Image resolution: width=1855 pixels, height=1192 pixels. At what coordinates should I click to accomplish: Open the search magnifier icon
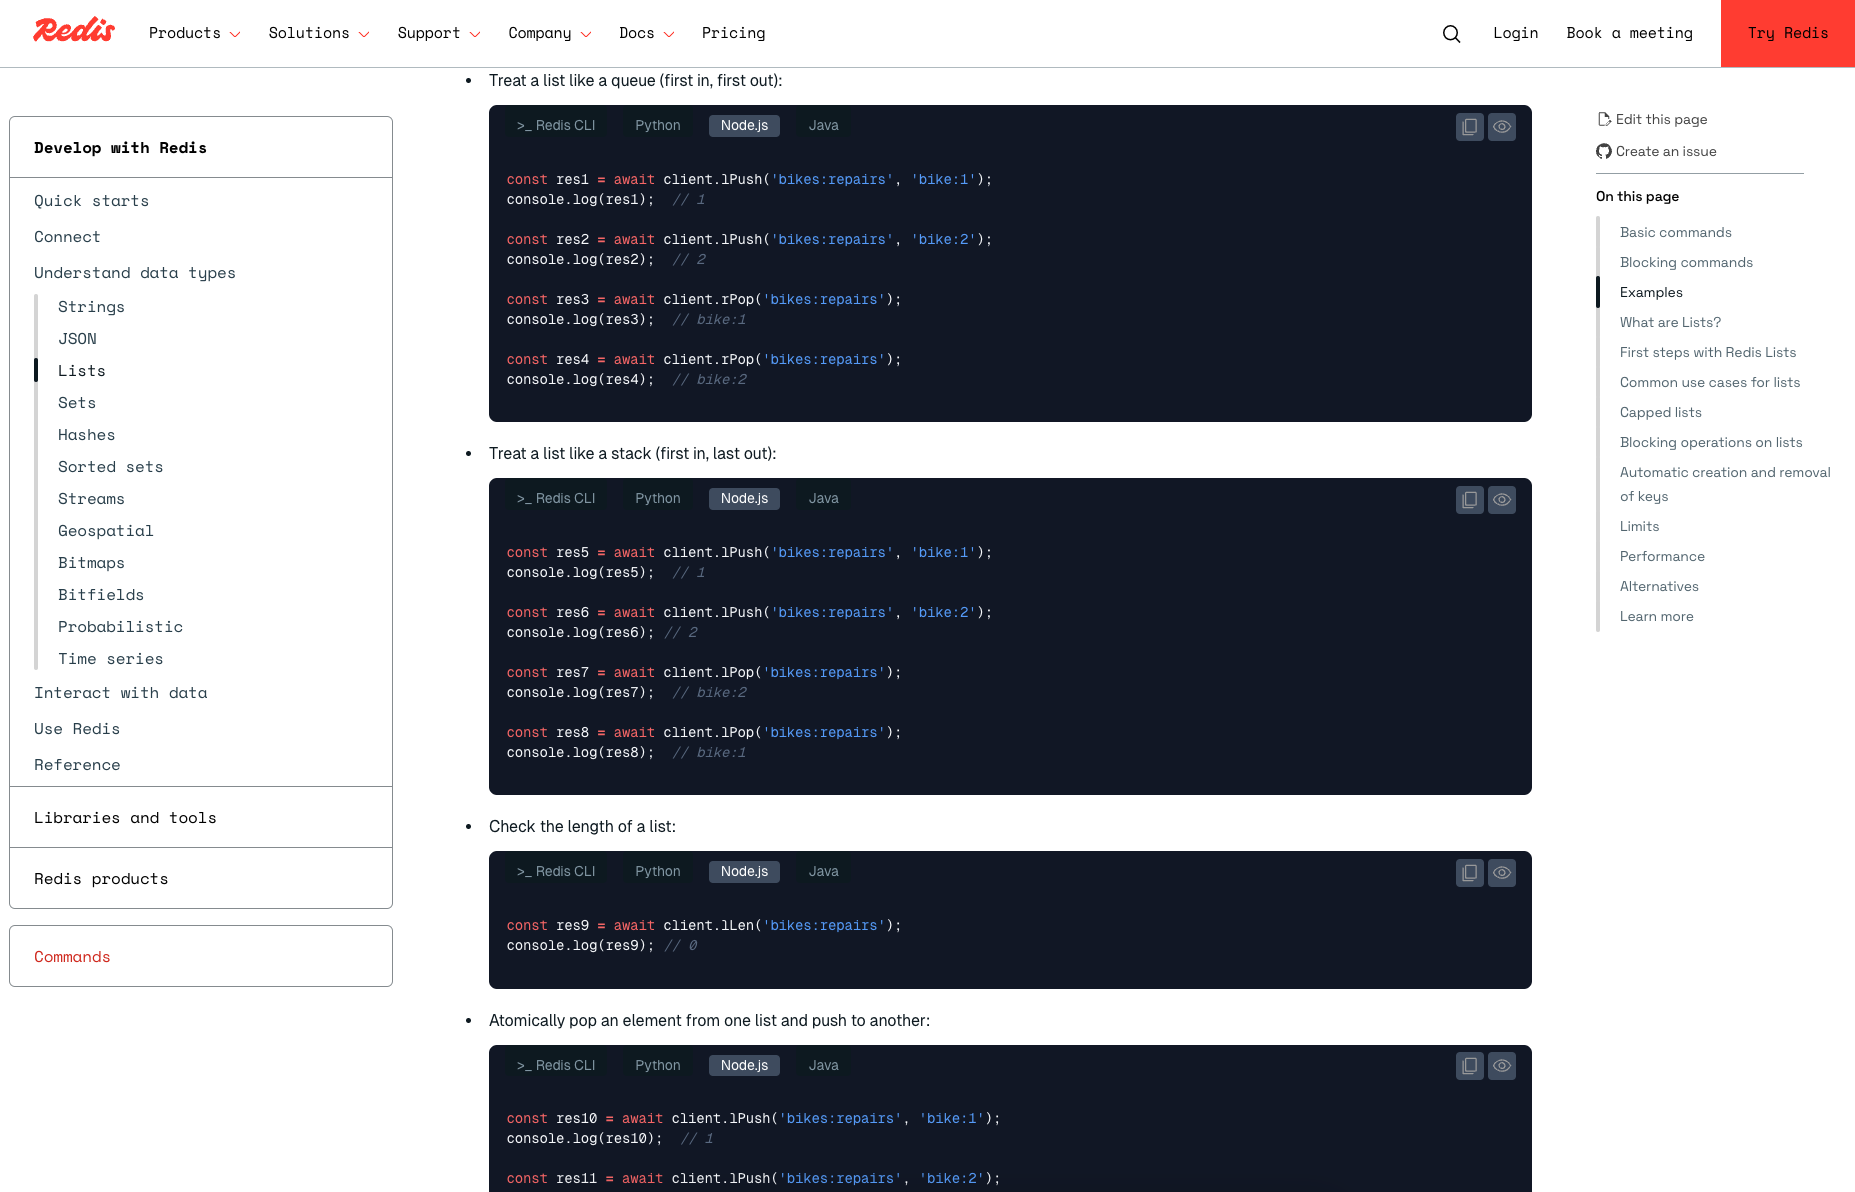coord(1451,34)
